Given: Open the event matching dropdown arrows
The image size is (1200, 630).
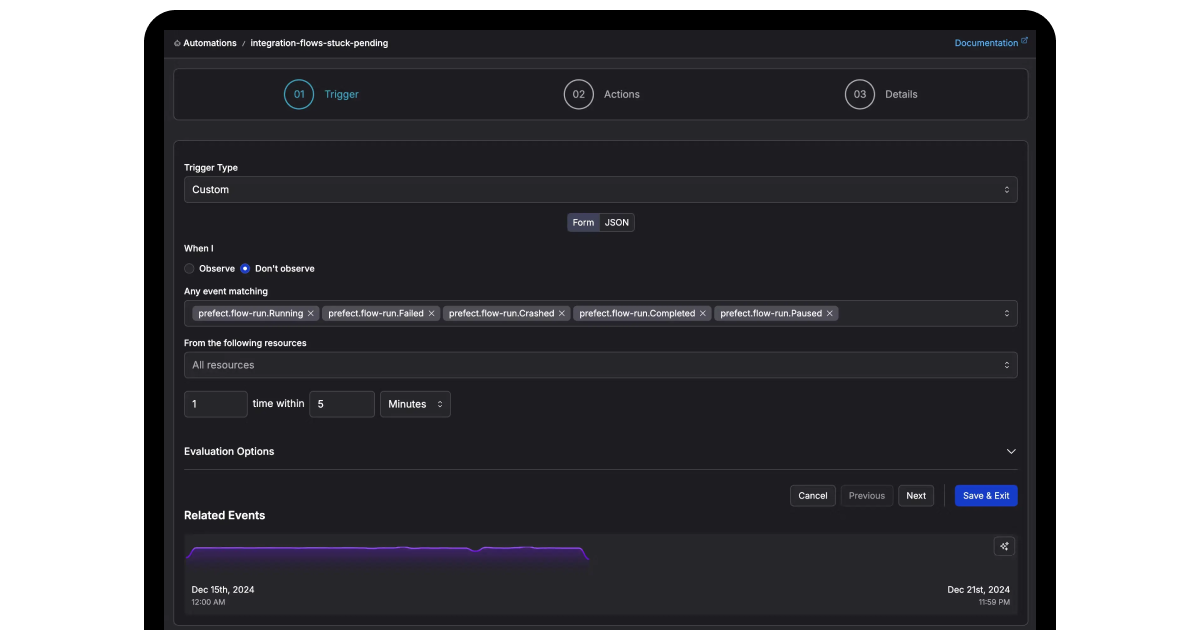Looking at the screenshot, I should [x=1007, y=313].
